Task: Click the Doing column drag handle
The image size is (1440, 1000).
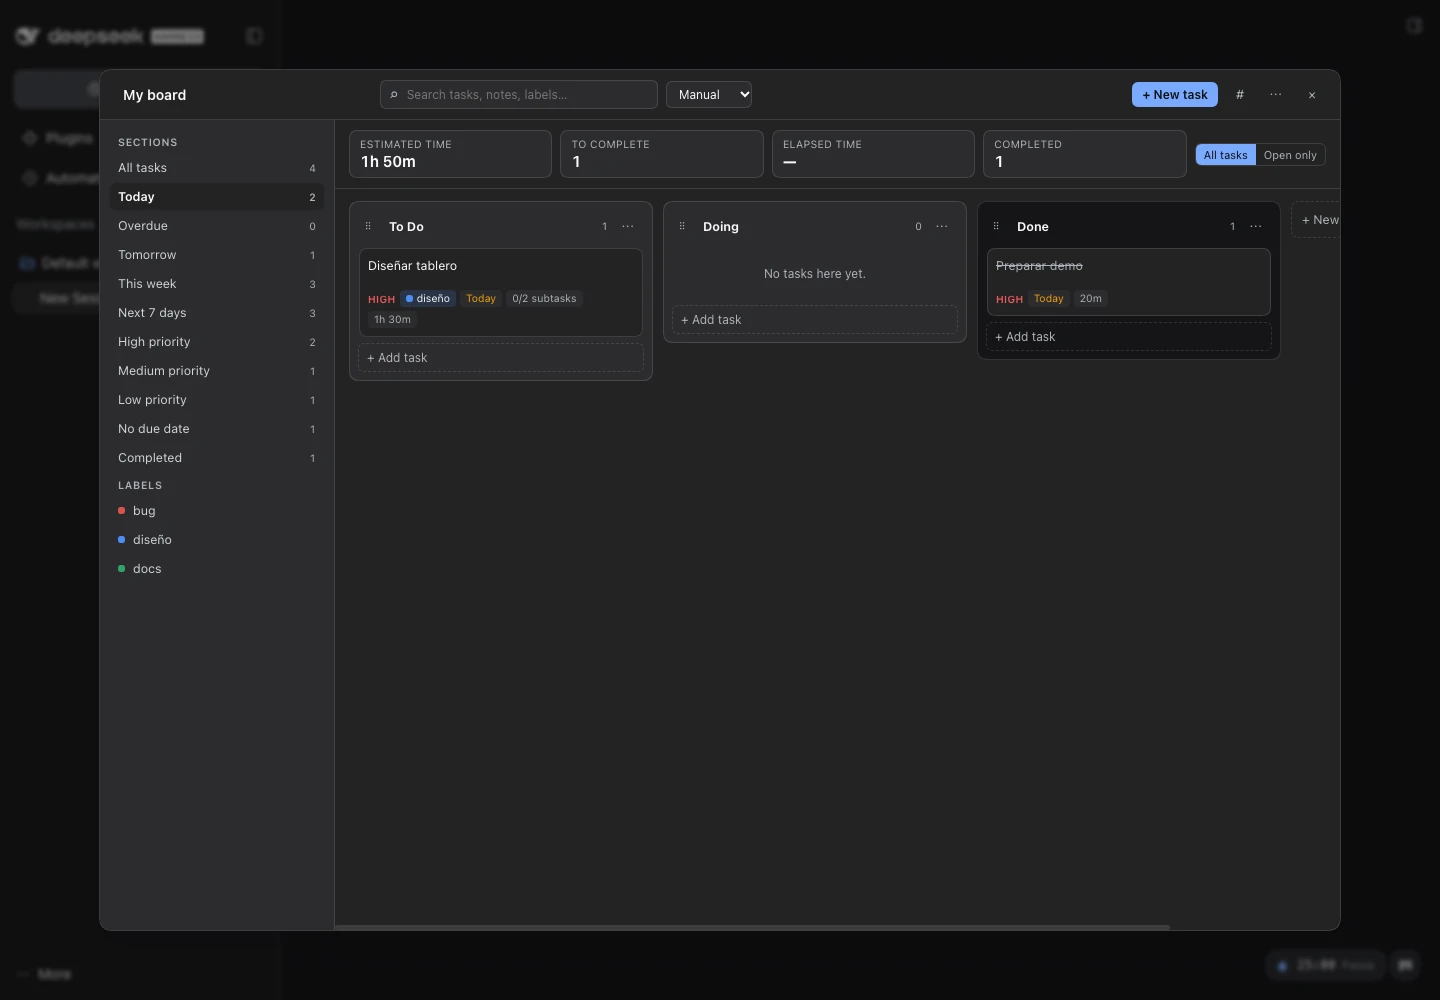Action: click(682, 226)
